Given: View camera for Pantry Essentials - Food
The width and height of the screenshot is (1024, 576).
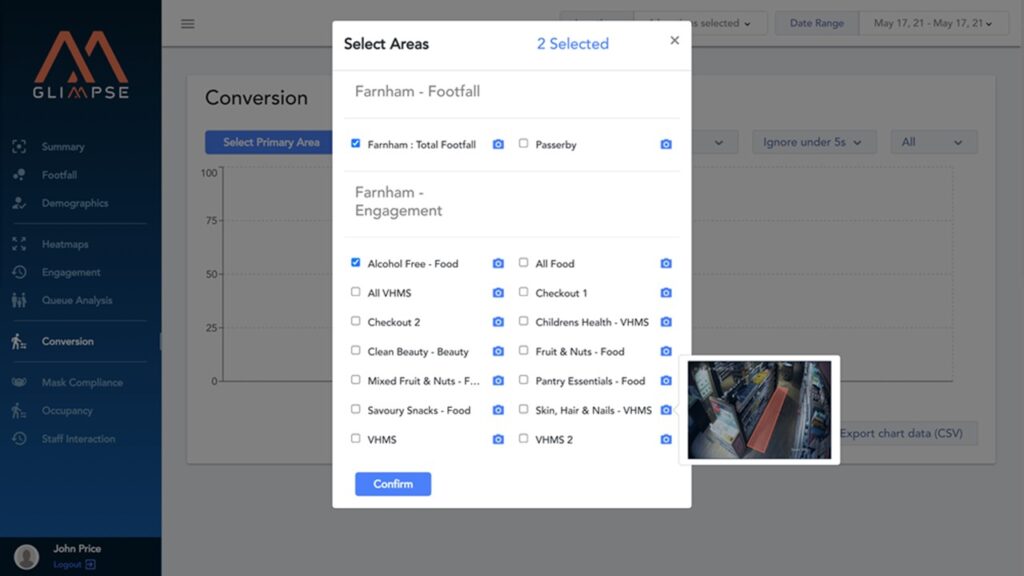Looking at the screenshot, I should pyautogui.click(x=666, y=381).
